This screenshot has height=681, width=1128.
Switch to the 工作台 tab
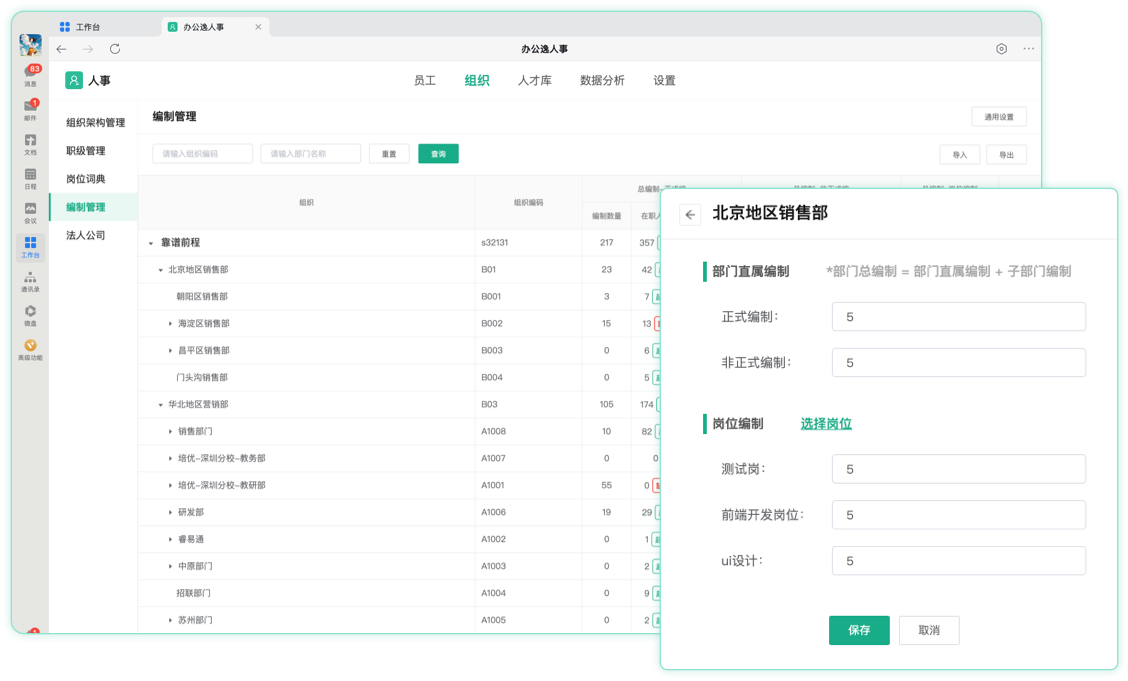[80, 27]
